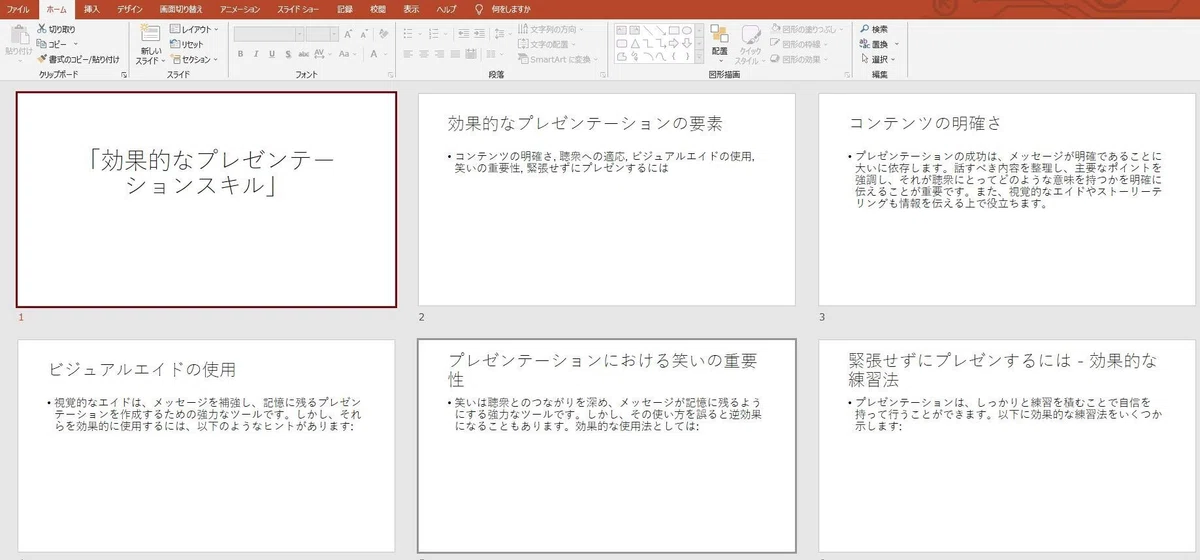Select slide 2 効果的なプレゼンテーションの要素 thumbnail
The height and width of the screenshot is (560, 1200).
[606, 199]
